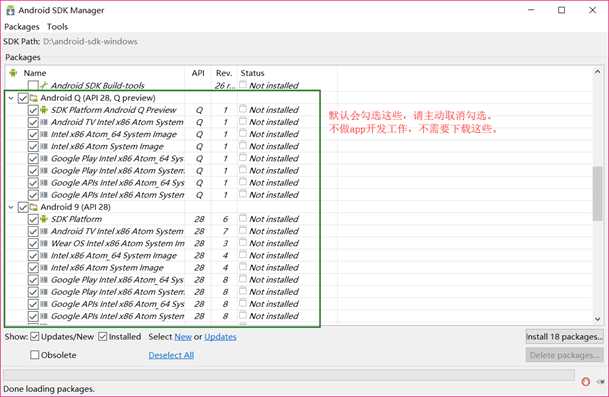Collapse the Android Q tree group
The width and height of the screenshot is (609, 397).
click(11, 98)
